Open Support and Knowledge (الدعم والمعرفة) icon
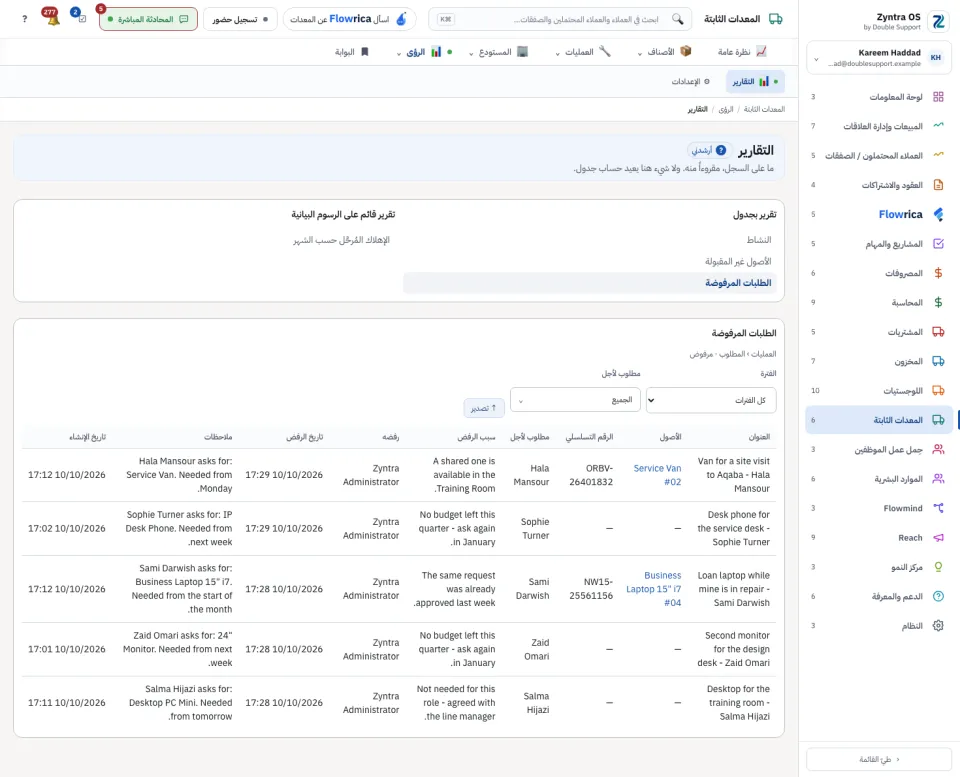 pos(938,596)
